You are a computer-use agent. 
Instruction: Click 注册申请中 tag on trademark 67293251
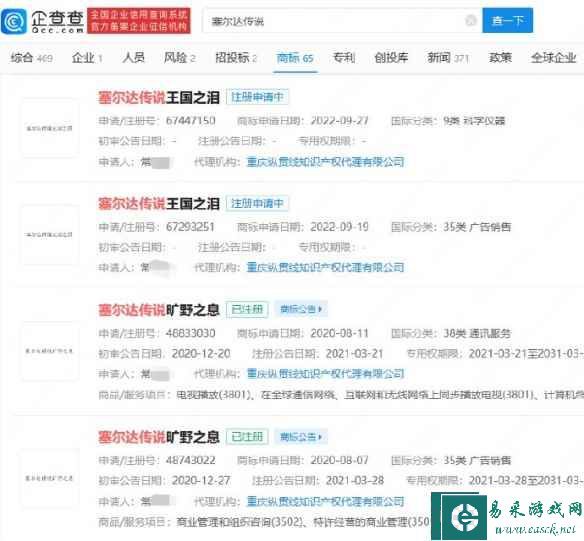tap(257, 204)
